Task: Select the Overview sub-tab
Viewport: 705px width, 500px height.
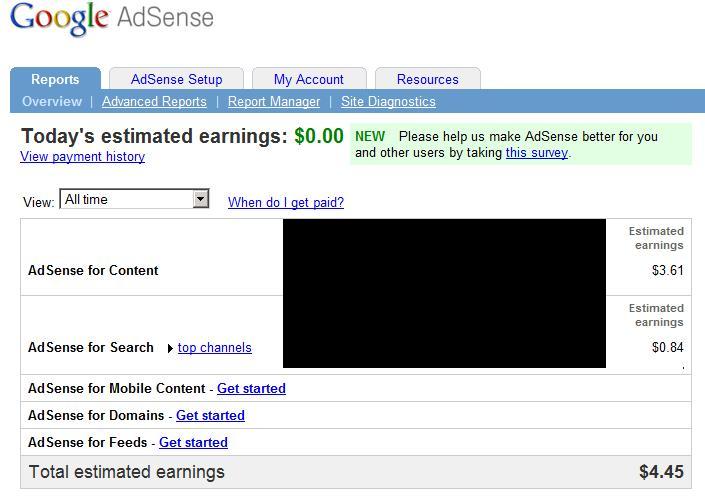Action: [52, 102]
